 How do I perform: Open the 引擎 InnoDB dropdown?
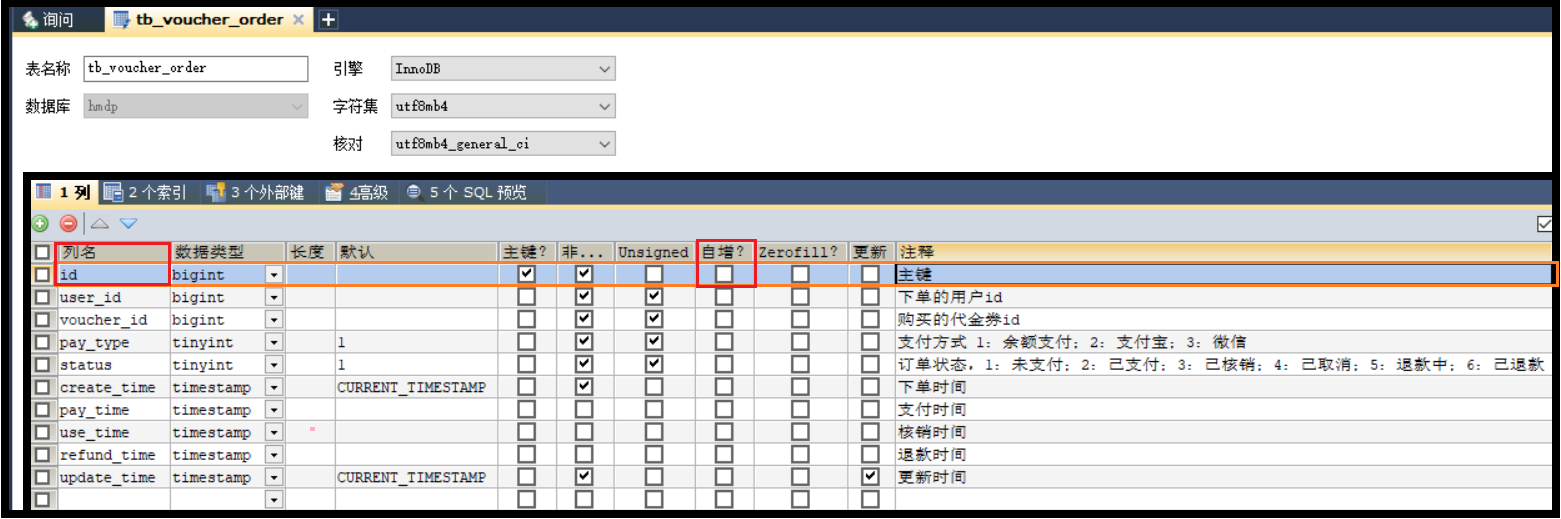pyautogui.click(x=503, y=68)
